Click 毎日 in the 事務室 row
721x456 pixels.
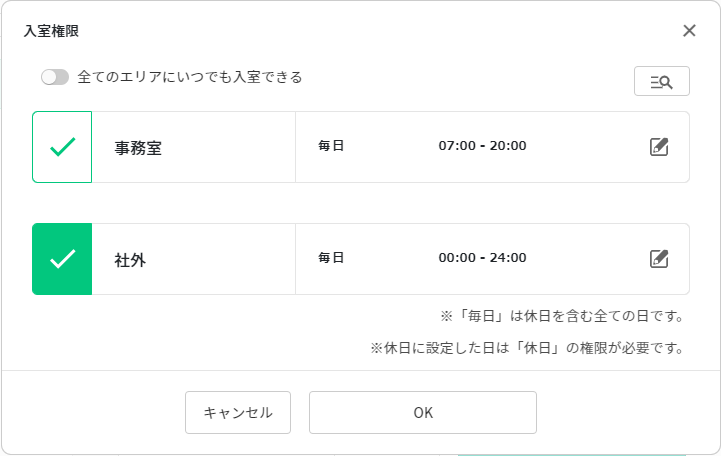click(x=331, y=146)
